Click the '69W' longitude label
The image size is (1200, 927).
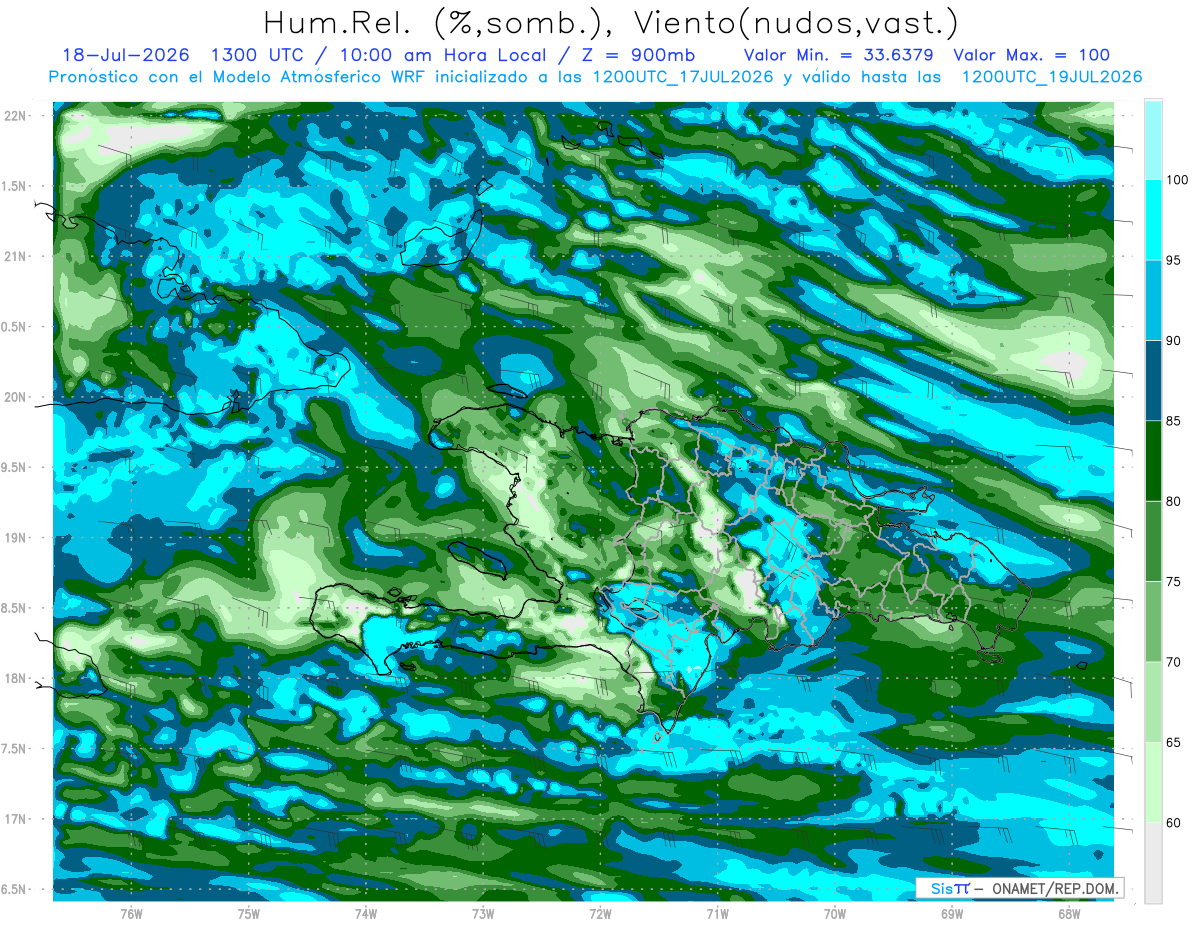click(x=952, y=913)
